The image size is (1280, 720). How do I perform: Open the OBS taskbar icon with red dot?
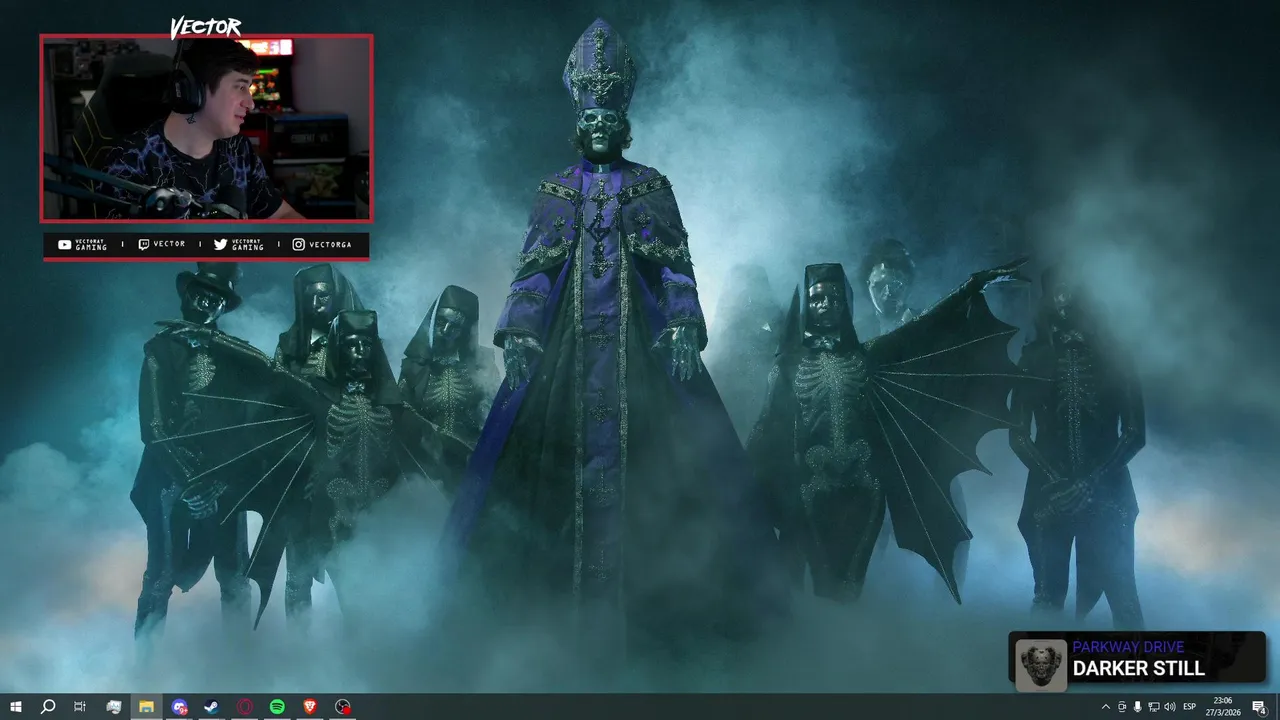[x=343, y=707]
